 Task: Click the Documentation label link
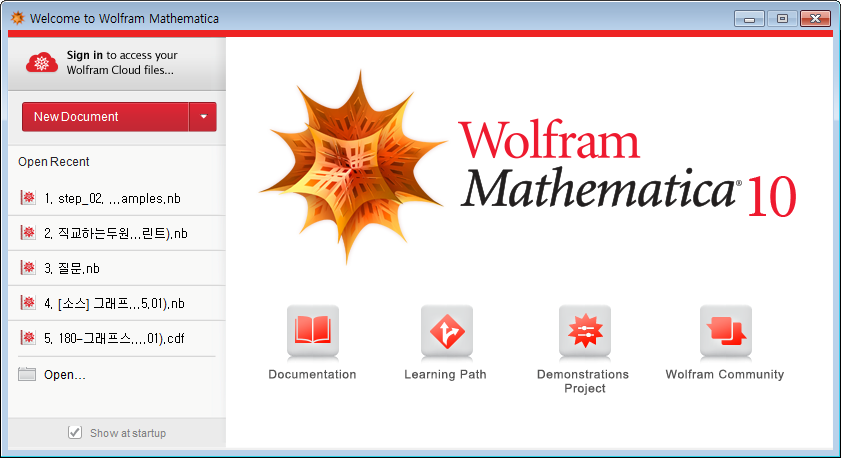coord(312,374)
